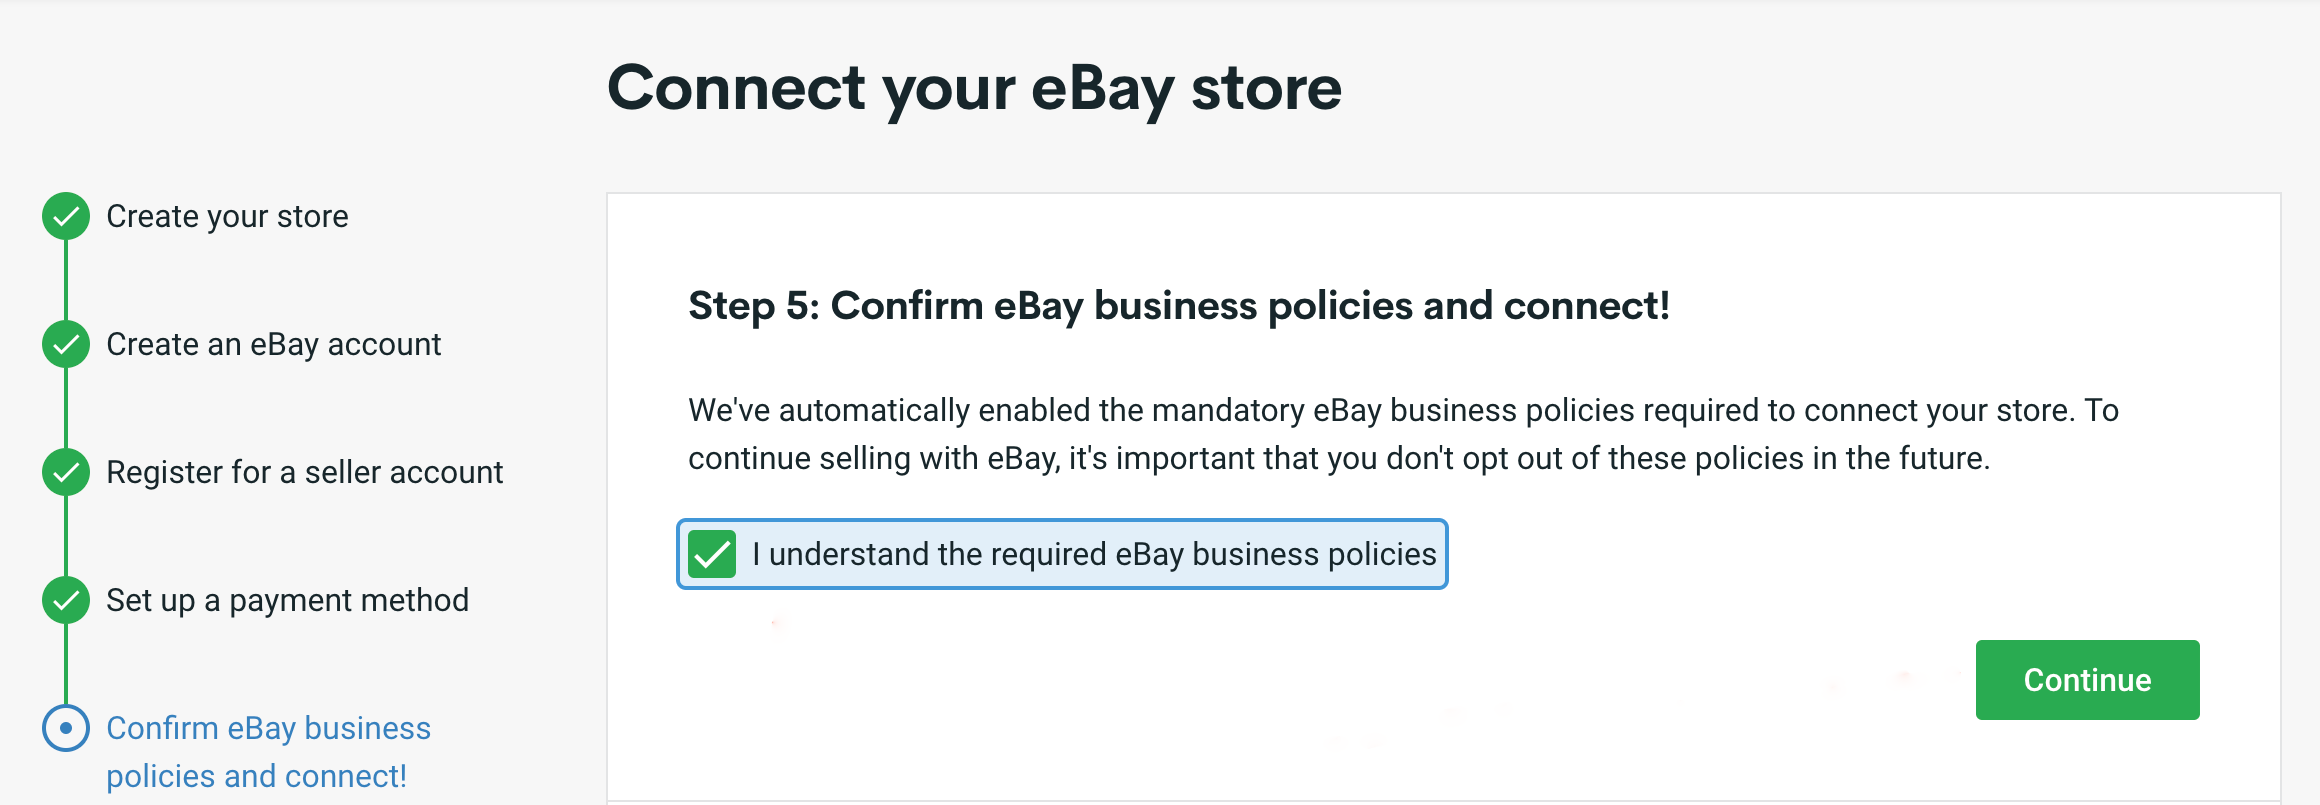Screen dimensions: 2320x805
Task: Jump to the Set up a payment method step
Action: 287,599
